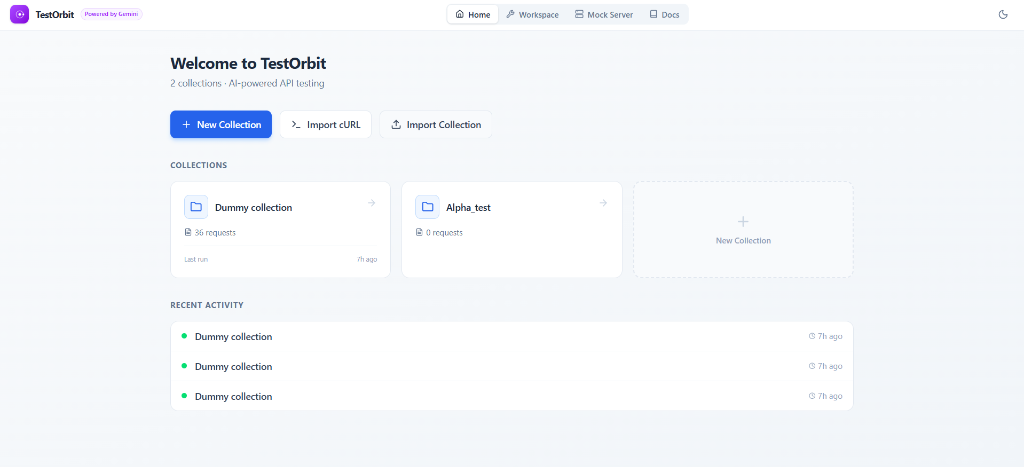
Task: Click the COLLECTIONS section header
Action: (199, 165)
